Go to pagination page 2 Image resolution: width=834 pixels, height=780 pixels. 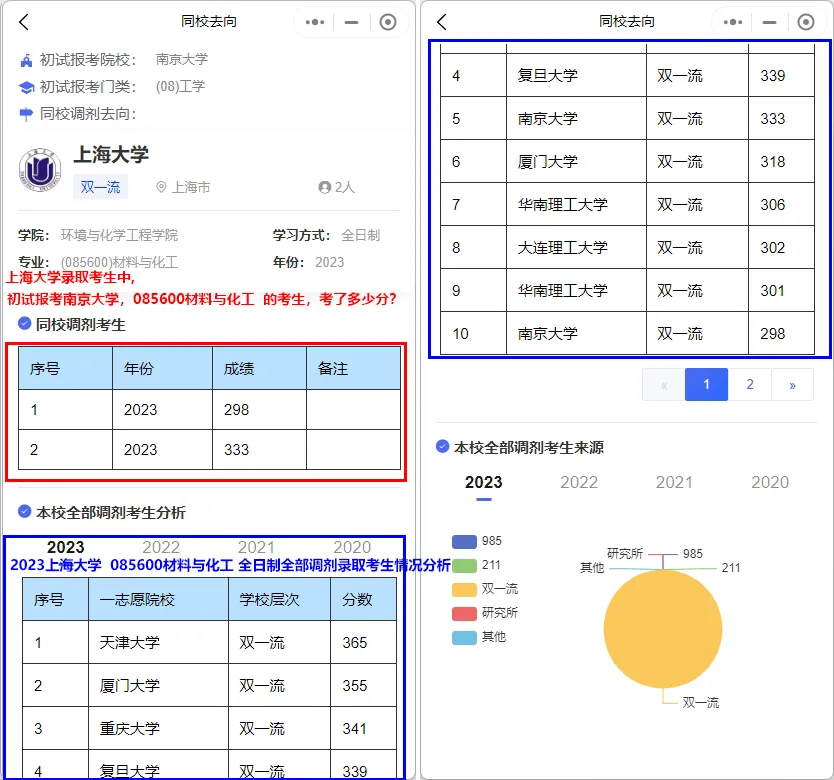click(x=750, y=384)
